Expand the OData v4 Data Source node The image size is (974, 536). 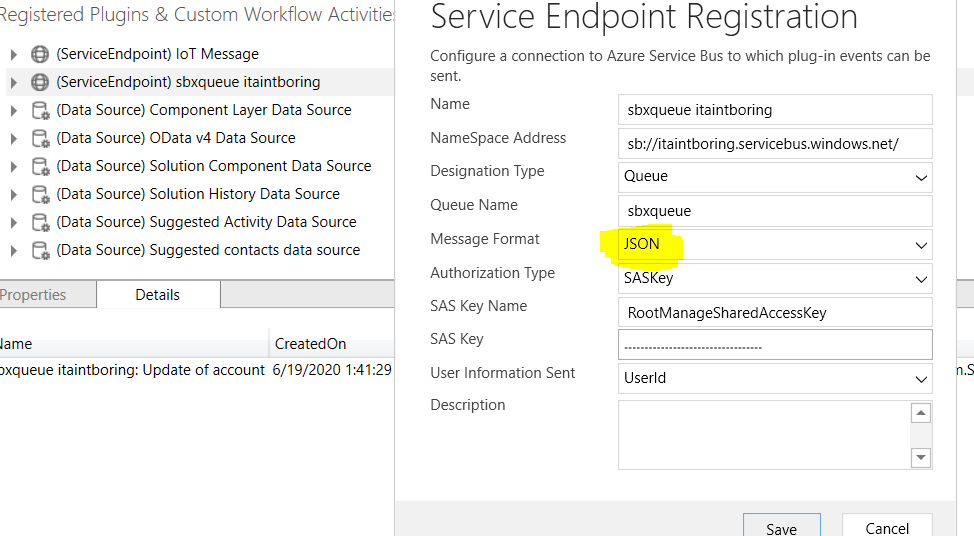[14, 139]
